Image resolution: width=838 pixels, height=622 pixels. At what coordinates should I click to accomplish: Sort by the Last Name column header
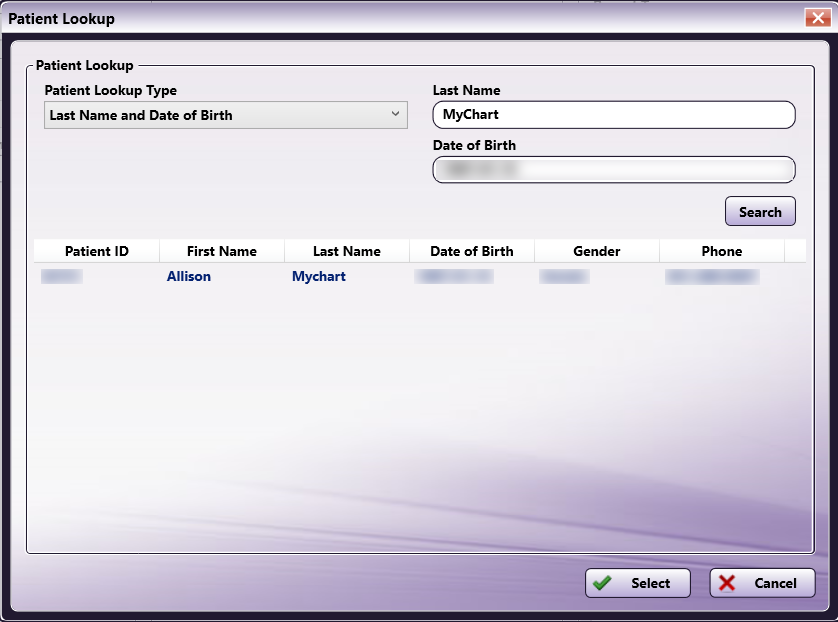(347, 251)
